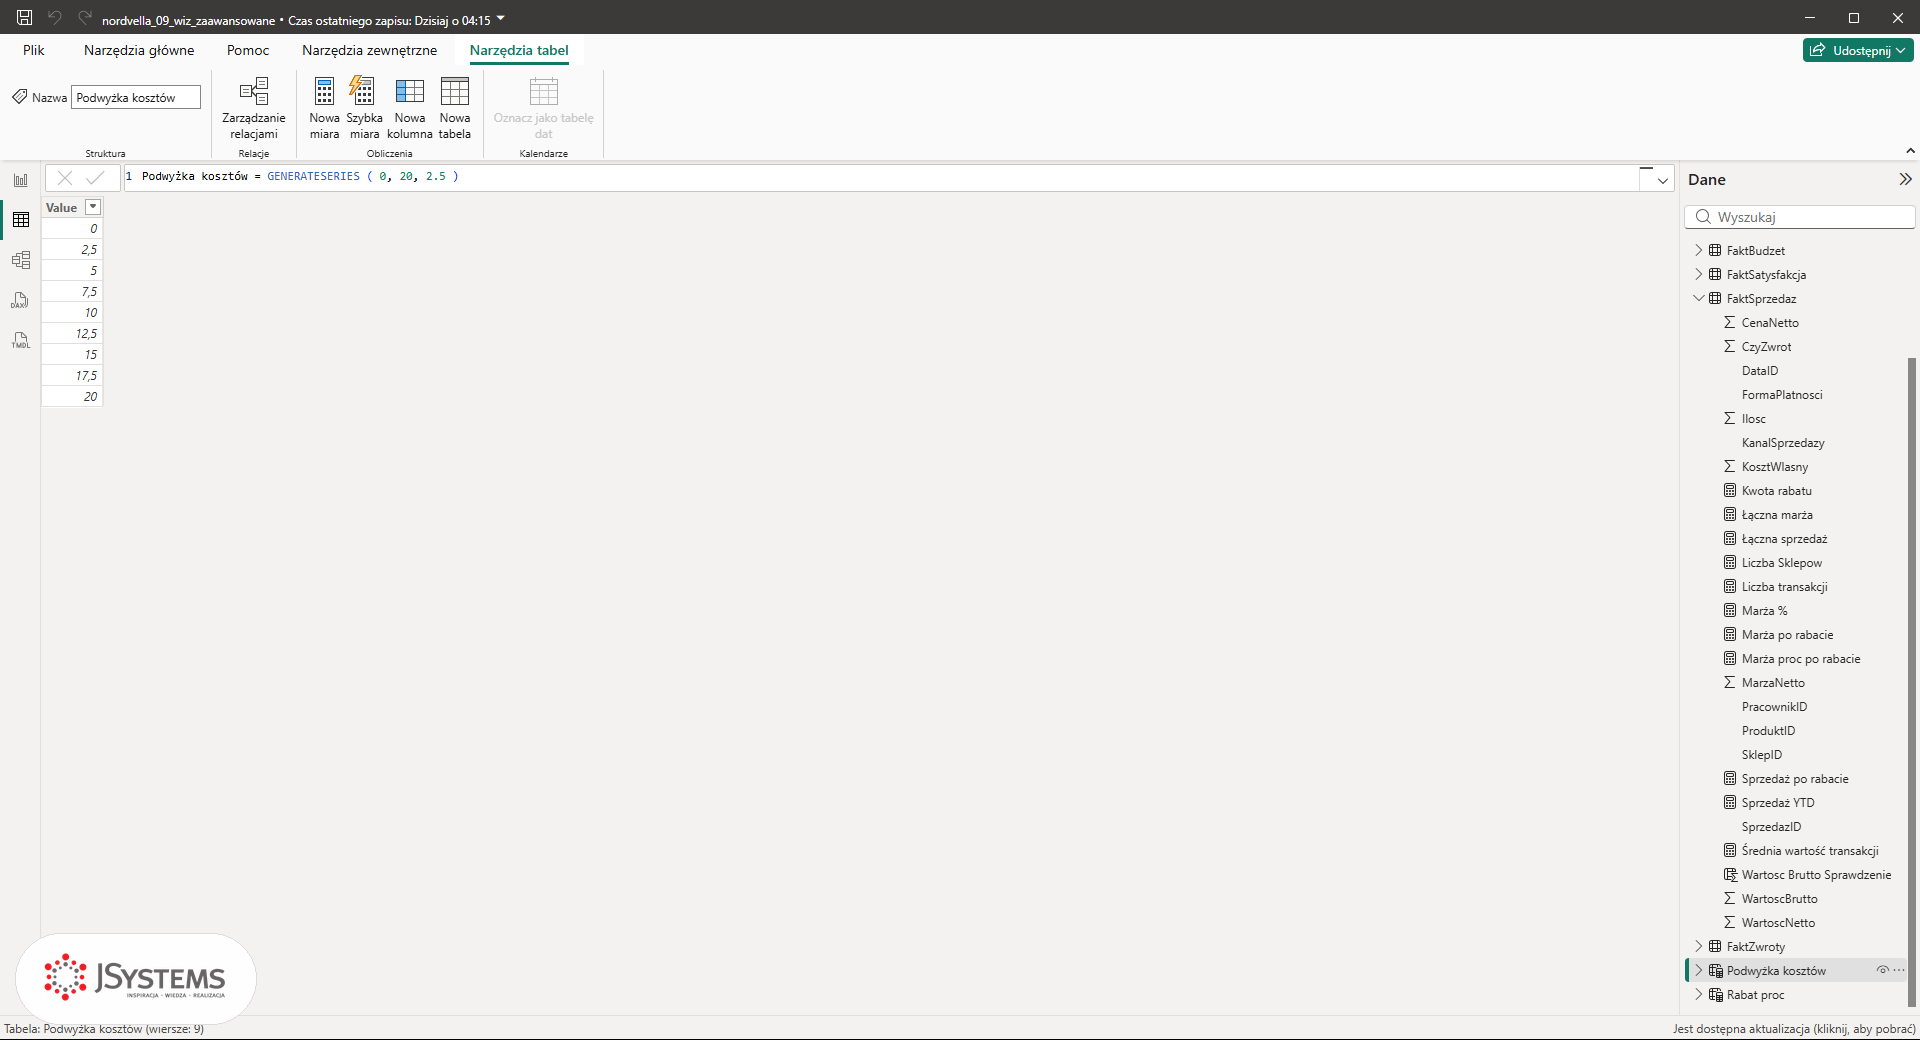Select the KosztWlasny field
Screen dimensions: 1920x1040
pyautogui.click(x=1775, y=466)
